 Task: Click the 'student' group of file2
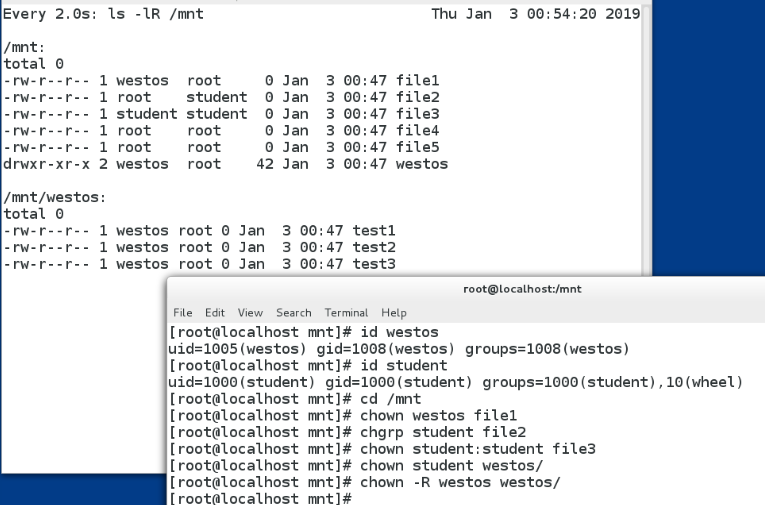click(217, 97)
